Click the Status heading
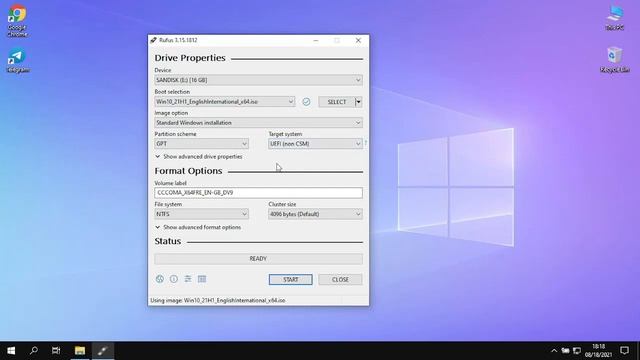Image resolution: width=640 pixels, height=360 pixels. [x=168, y=241]
